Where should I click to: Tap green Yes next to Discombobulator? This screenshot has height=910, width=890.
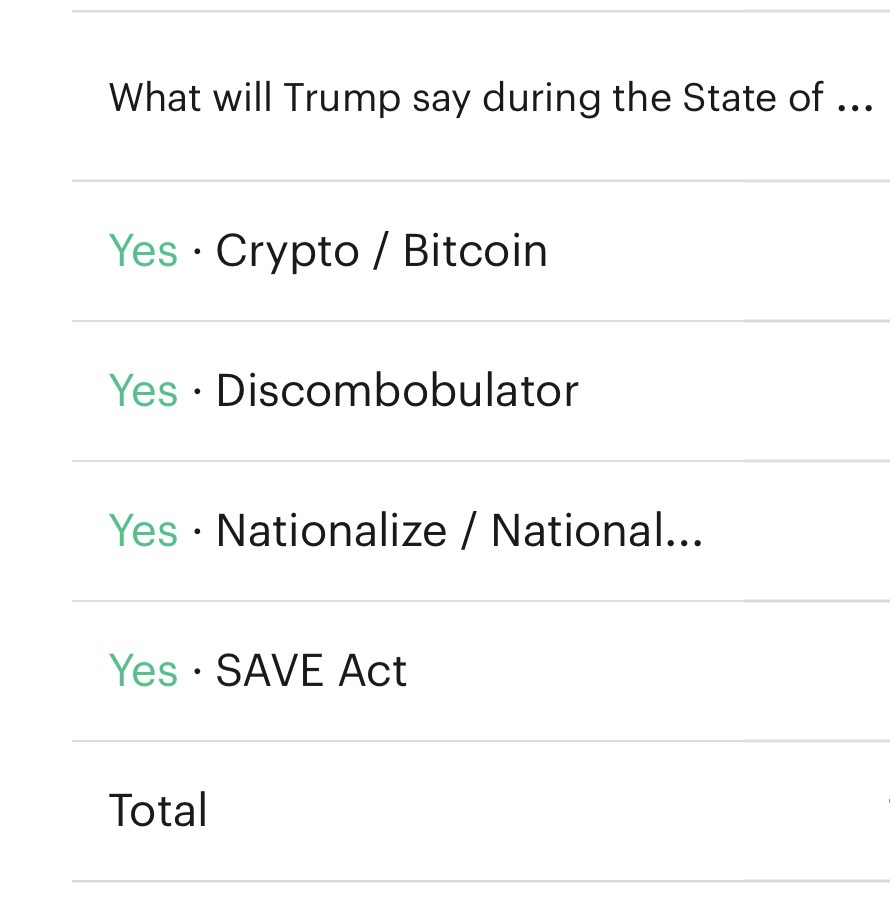(x=143, y=391)
